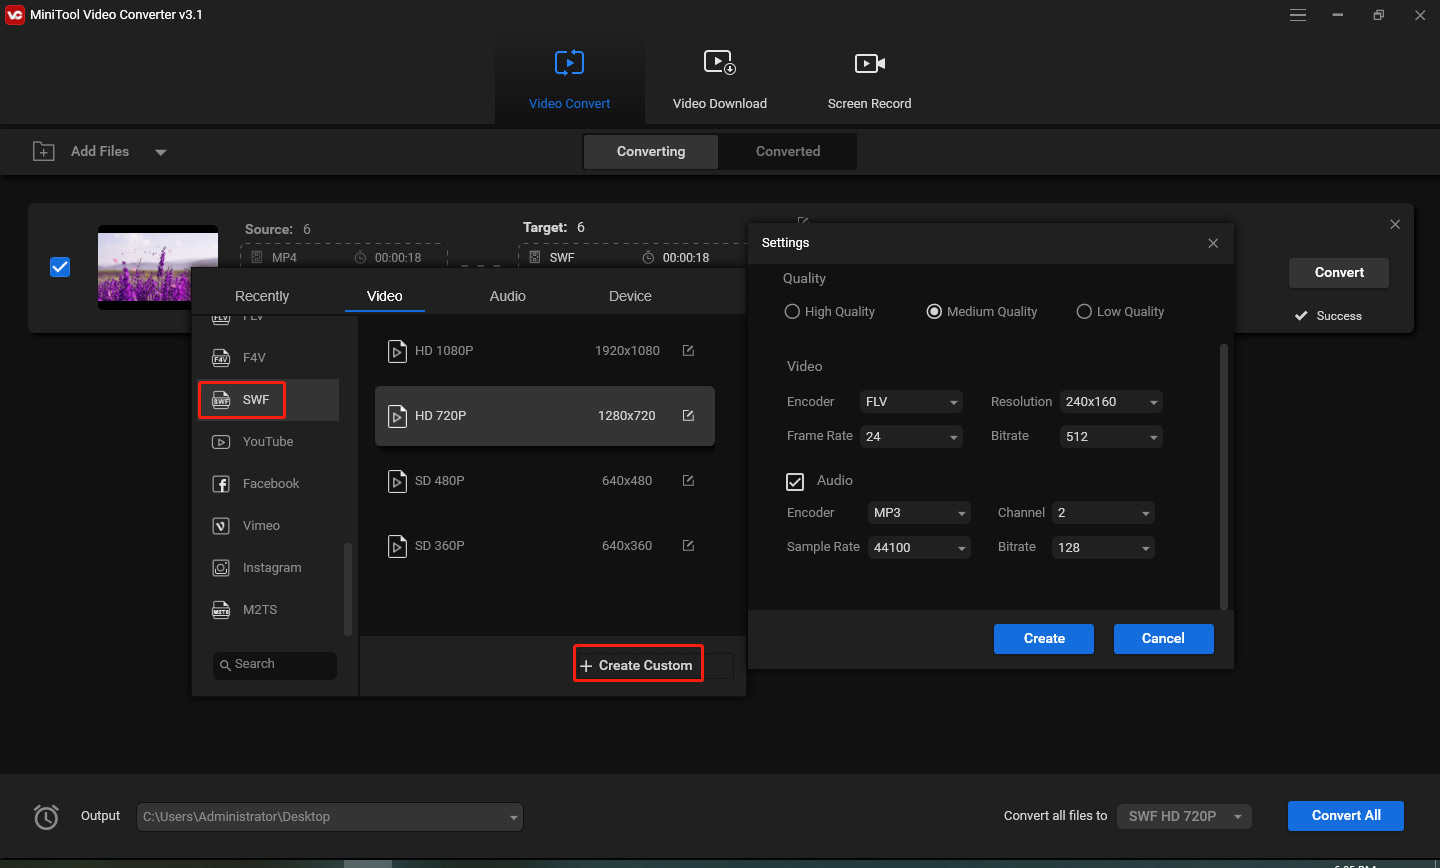Viewport: 1440px width, 868px height.
Task: Open the audio Bitrate 128 dropdown
Action: tap(1103, 548)
